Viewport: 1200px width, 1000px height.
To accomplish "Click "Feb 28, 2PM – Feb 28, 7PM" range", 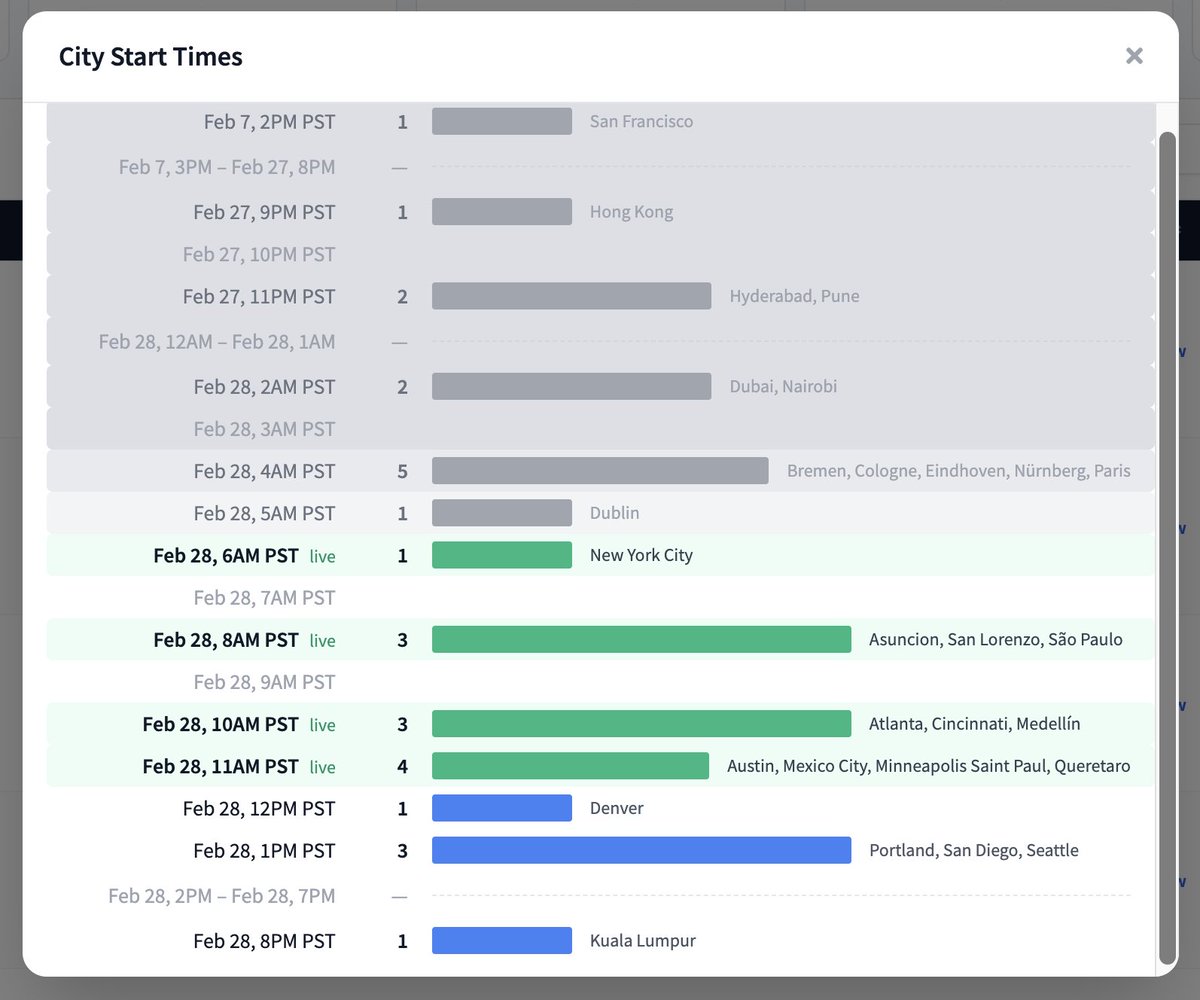I will tap(222, 896).
